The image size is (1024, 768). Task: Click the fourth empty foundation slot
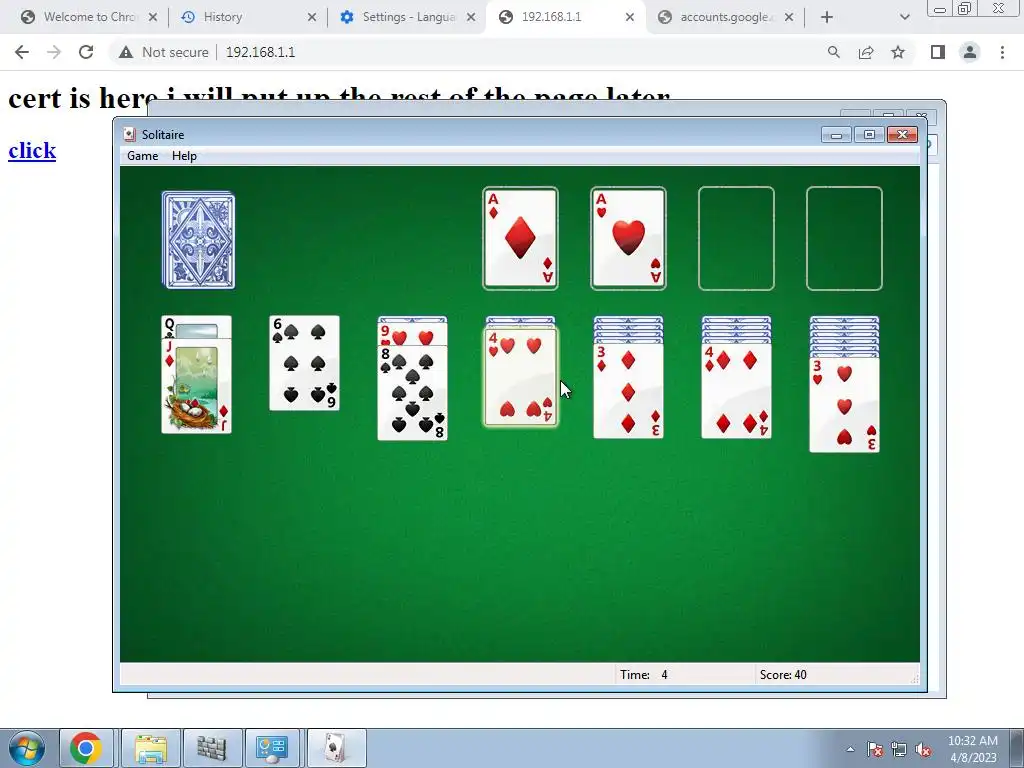coord(844,238)
